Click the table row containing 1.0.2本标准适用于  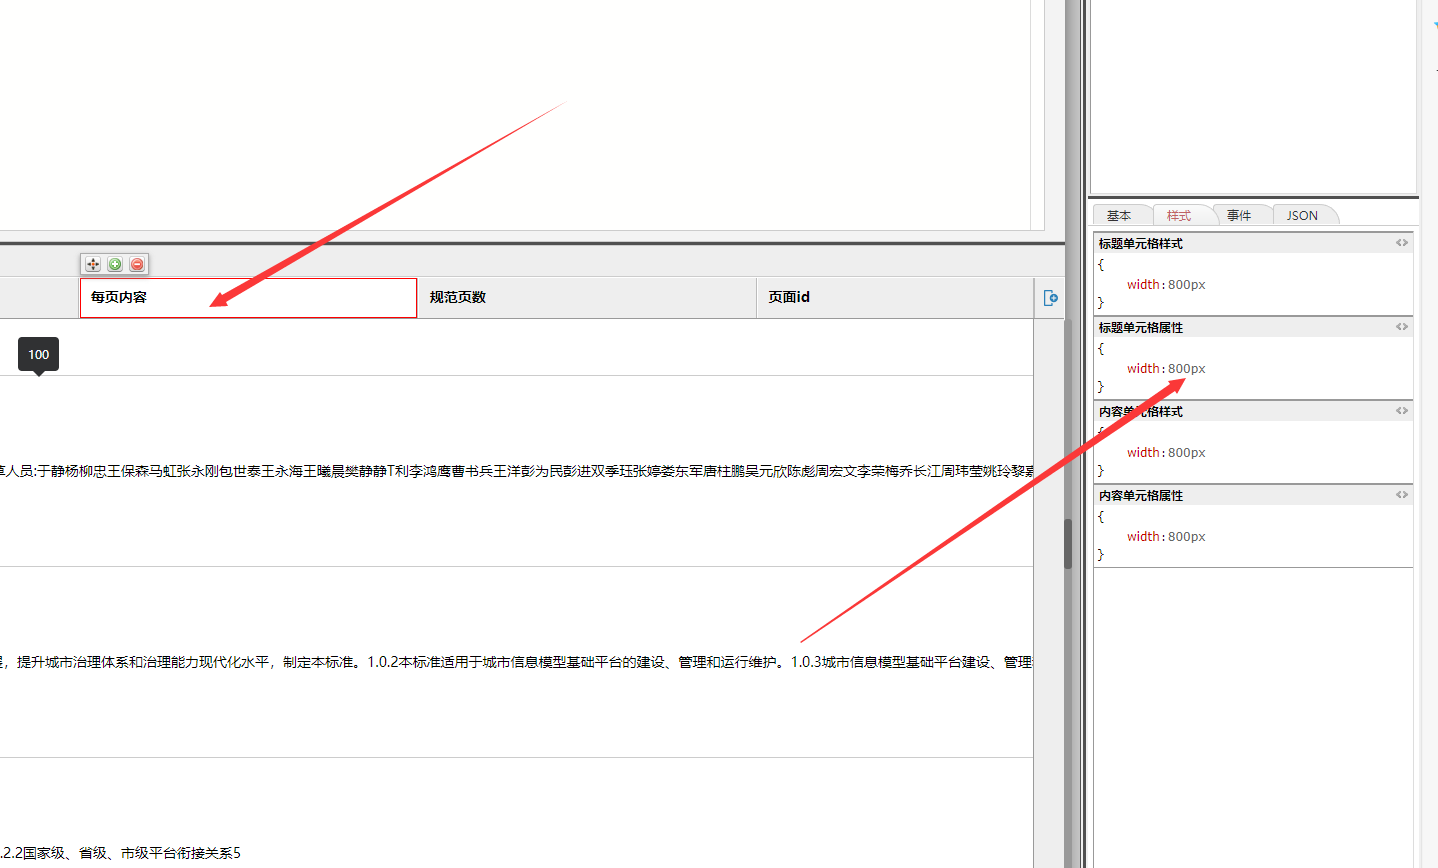[516, 662]
